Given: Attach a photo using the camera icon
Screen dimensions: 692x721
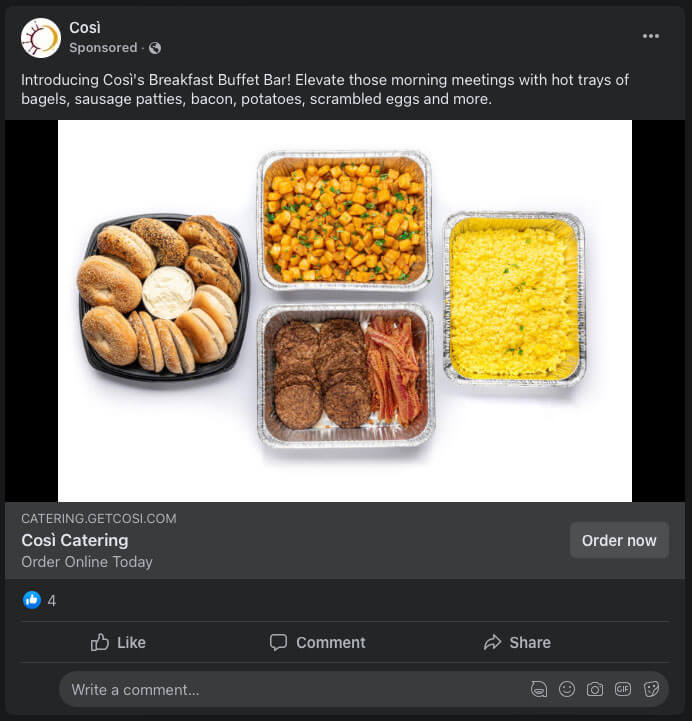Looking at the screenshot, I should tap(595, 689).
